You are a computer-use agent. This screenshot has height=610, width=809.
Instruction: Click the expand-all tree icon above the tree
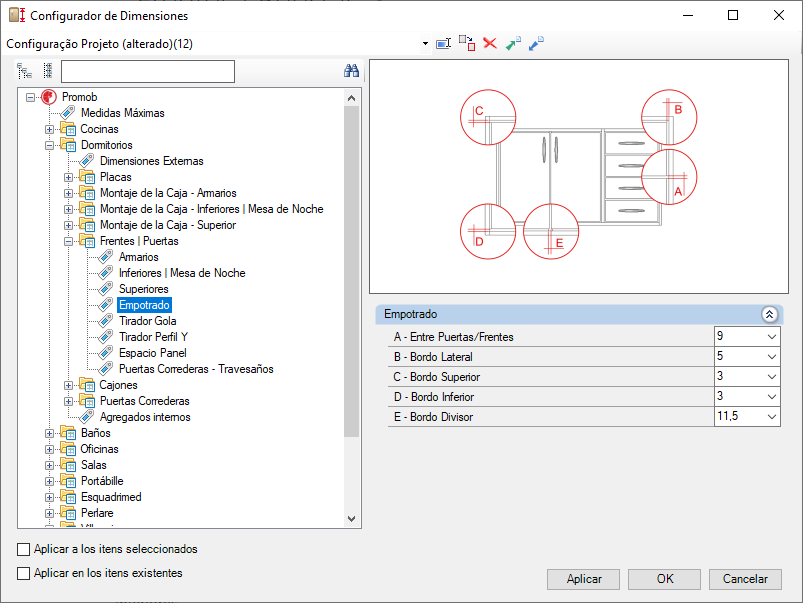tap(24, 71)
